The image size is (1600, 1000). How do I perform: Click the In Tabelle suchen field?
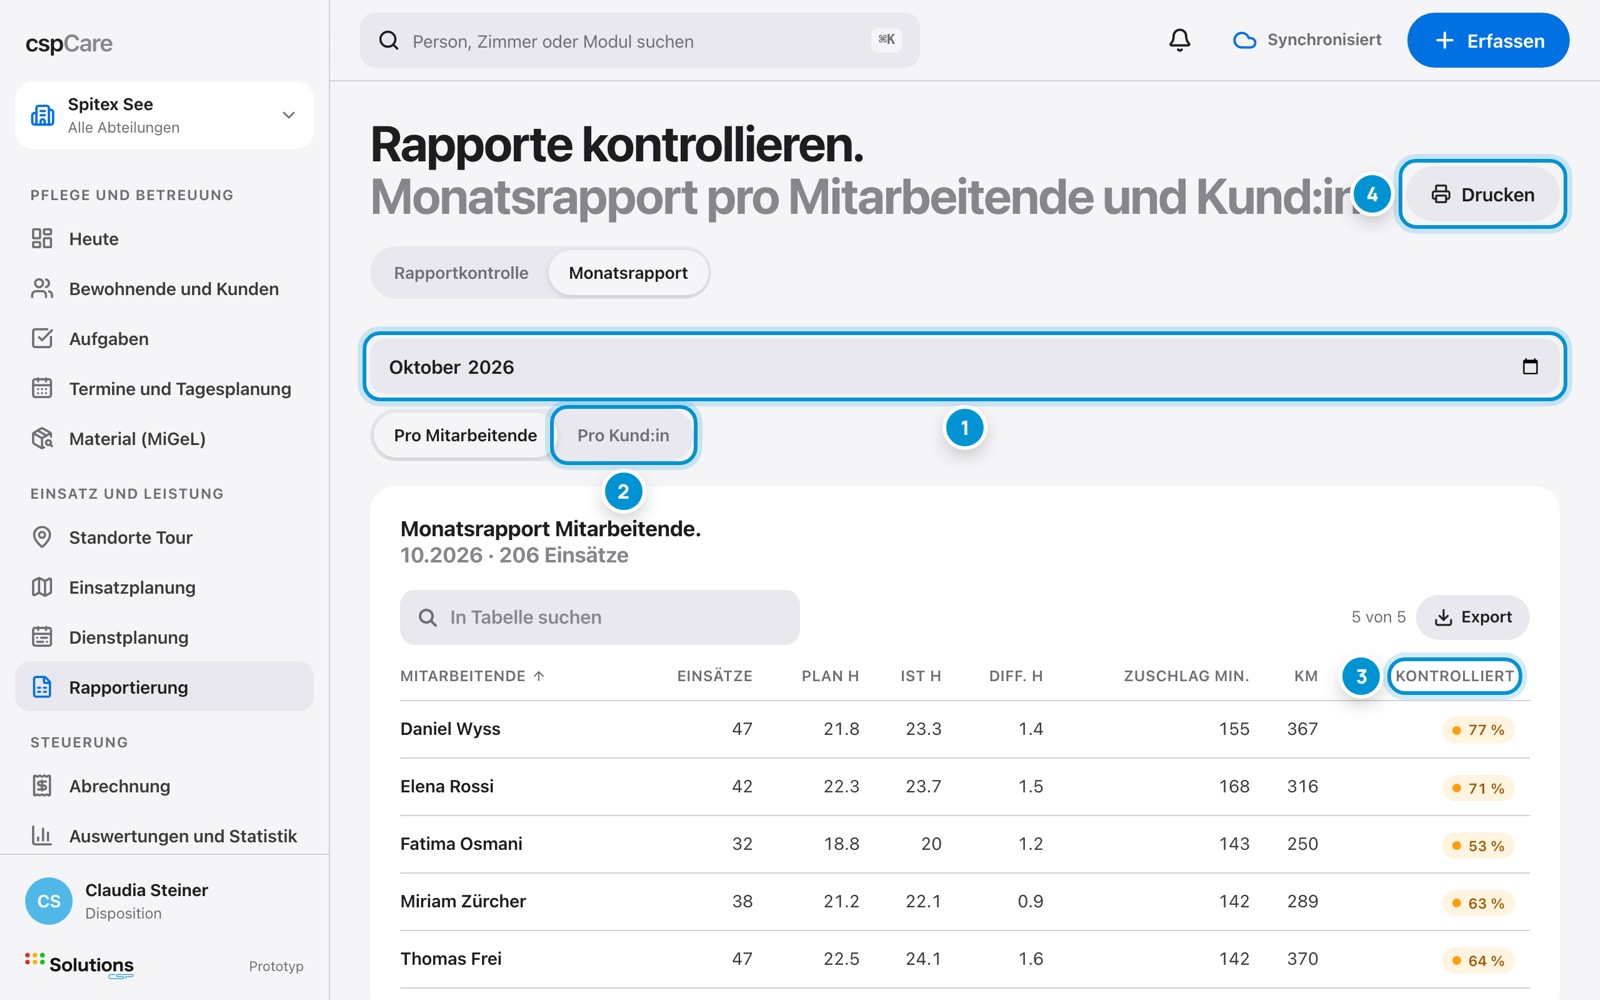point(600,617)
